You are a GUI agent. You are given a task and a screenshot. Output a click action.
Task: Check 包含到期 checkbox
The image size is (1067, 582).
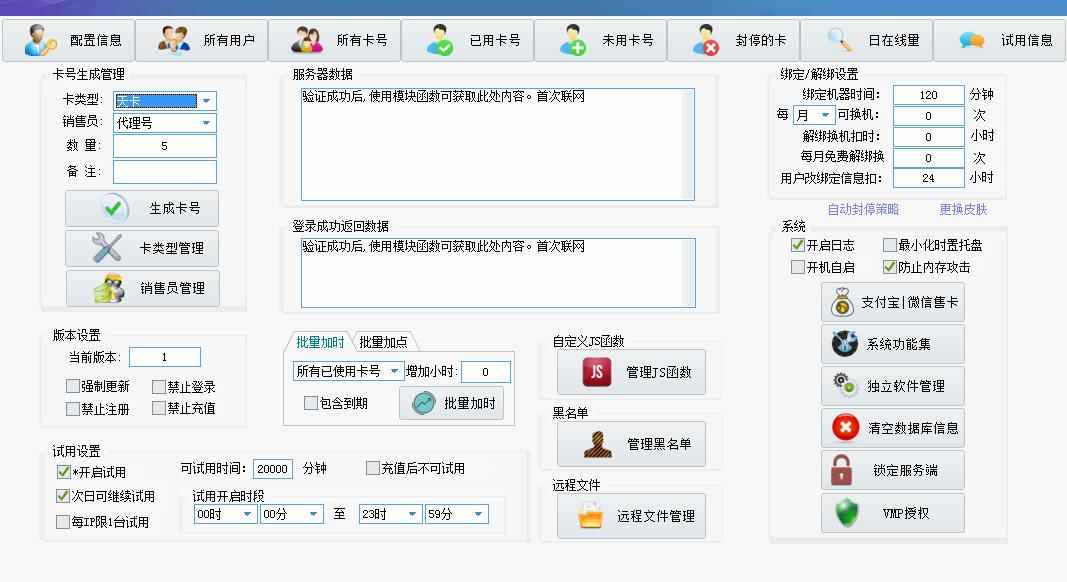[x=311, y=403]
